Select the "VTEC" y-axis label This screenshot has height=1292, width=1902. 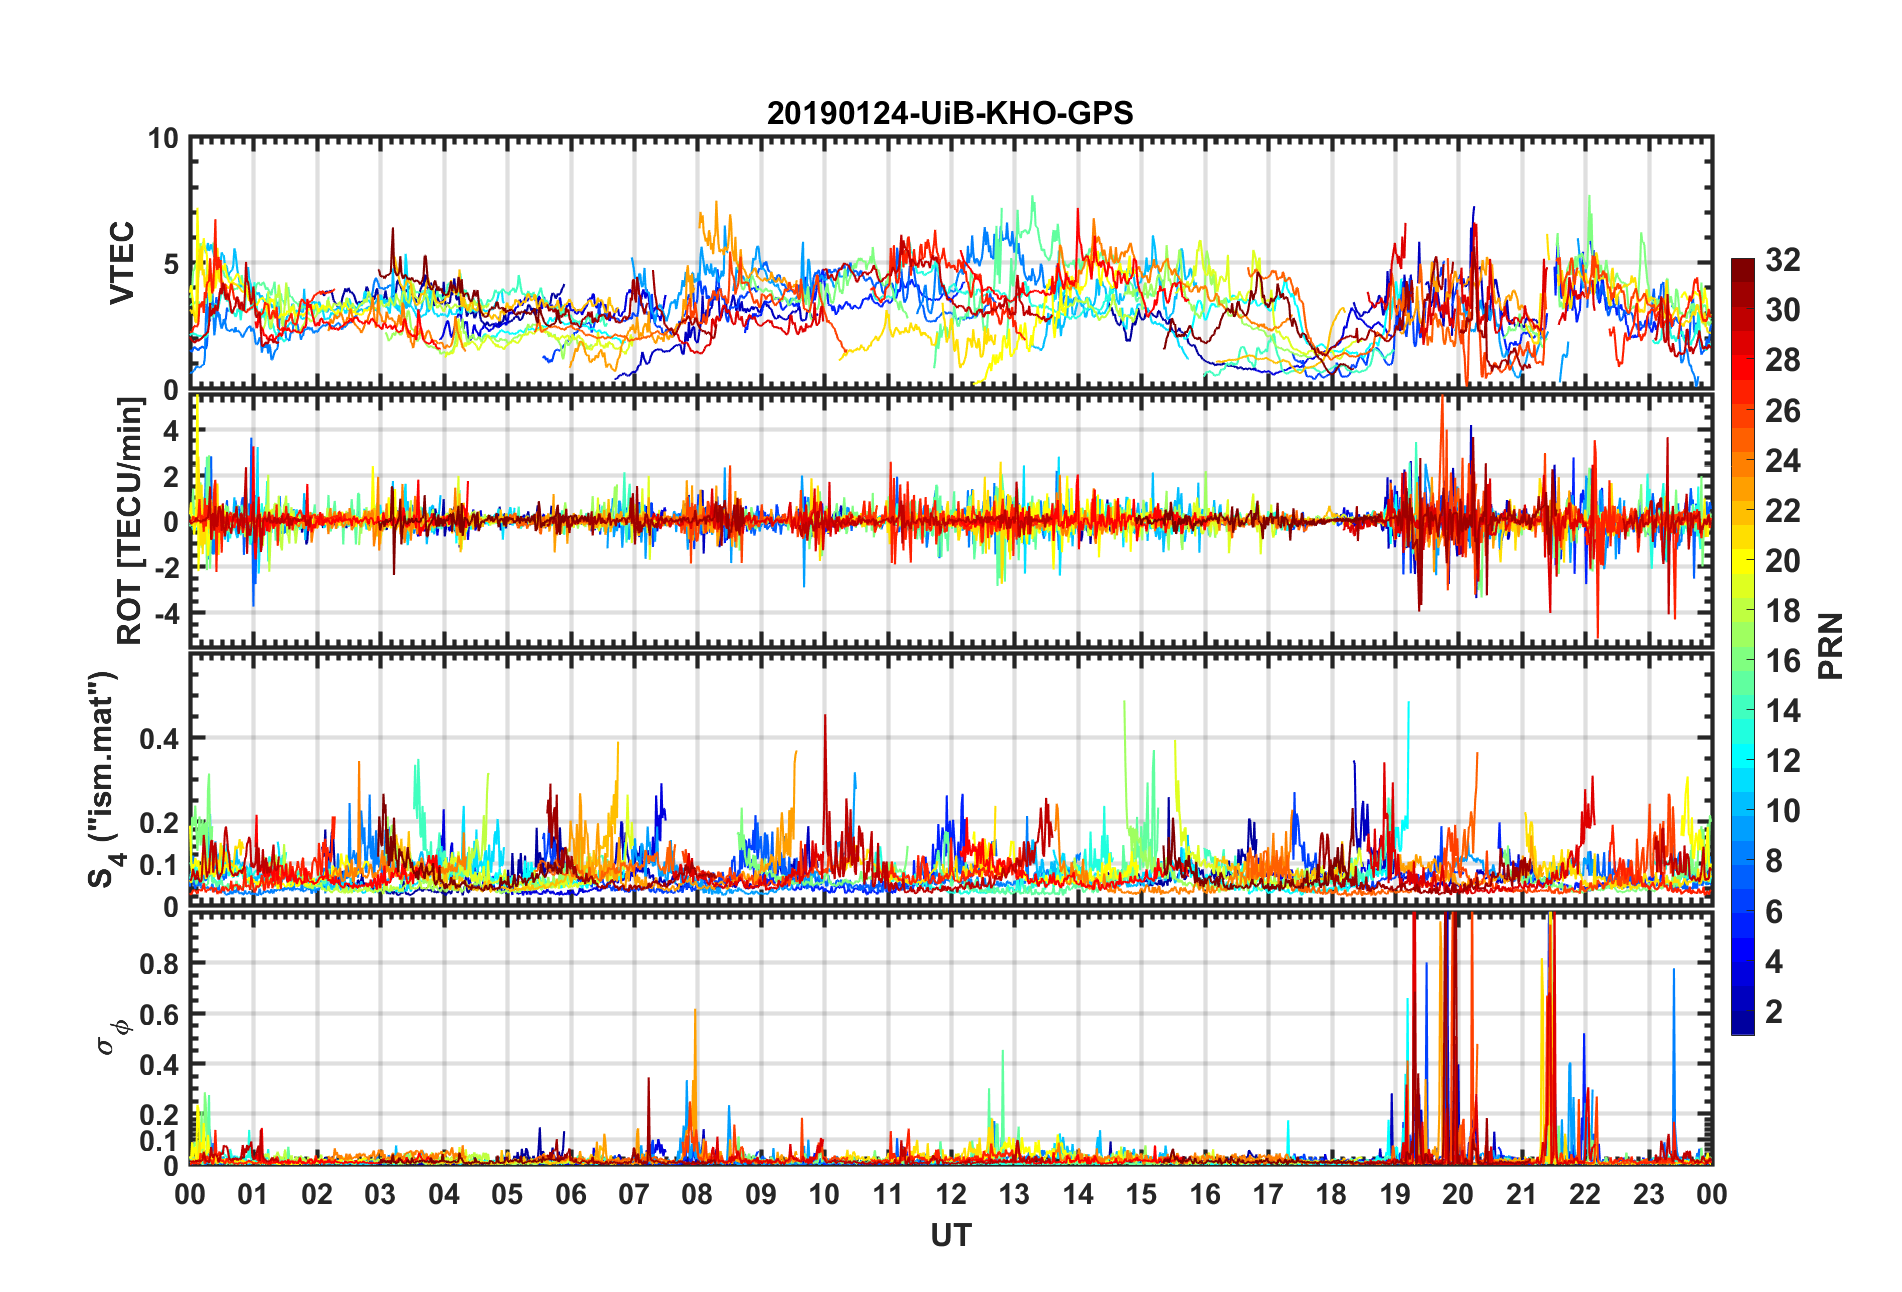tap(121, 263)
